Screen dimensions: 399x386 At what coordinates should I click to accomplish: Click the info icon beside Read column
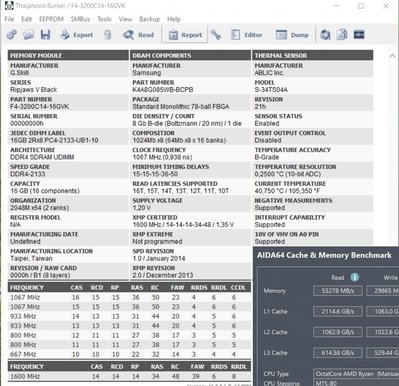[355, 277]
